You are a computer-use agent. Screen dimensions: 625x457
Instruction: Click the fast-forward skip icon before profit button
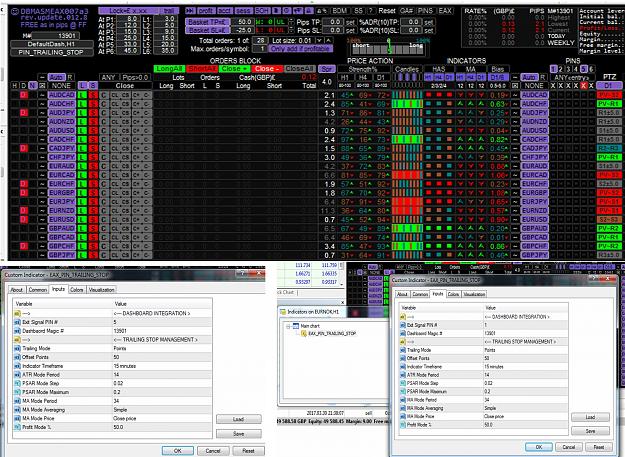tap(190, 11)
